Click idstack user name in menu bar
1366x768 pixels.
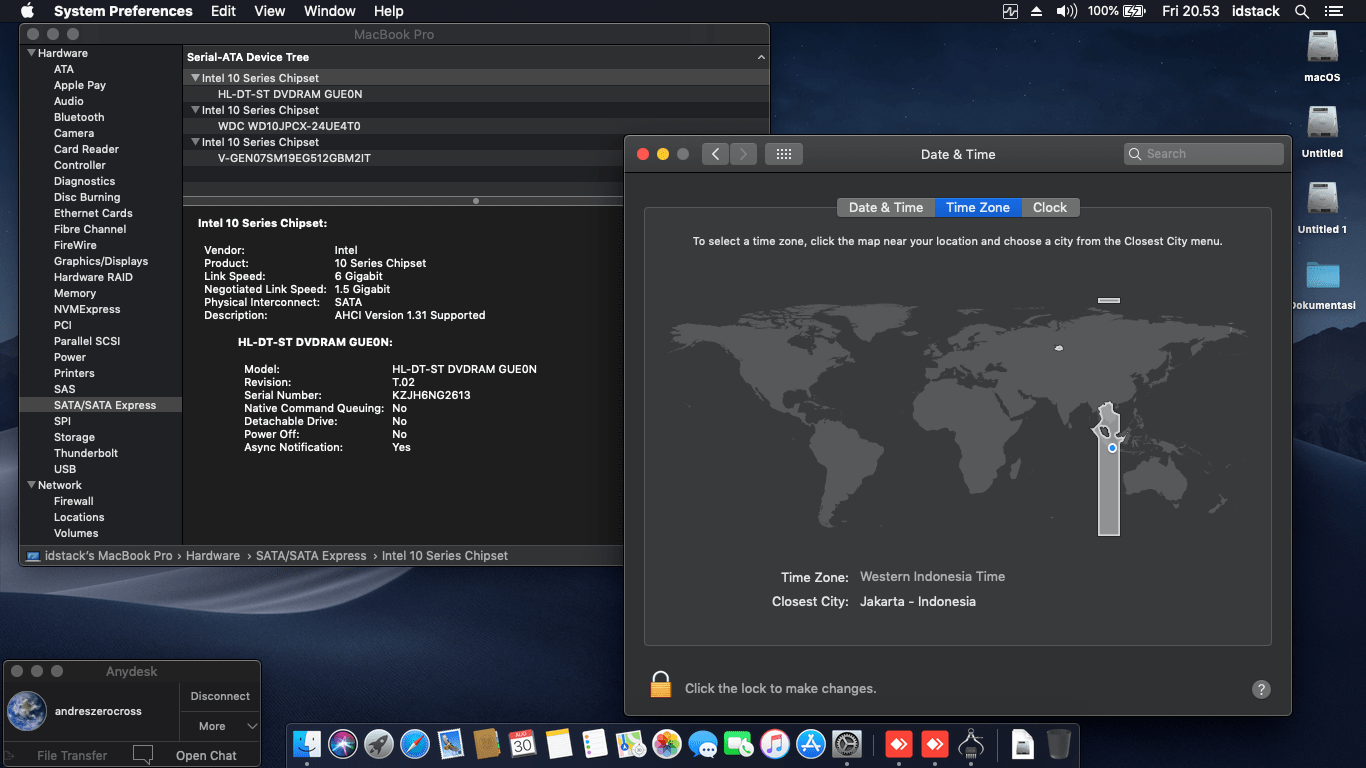point(1255,11)
